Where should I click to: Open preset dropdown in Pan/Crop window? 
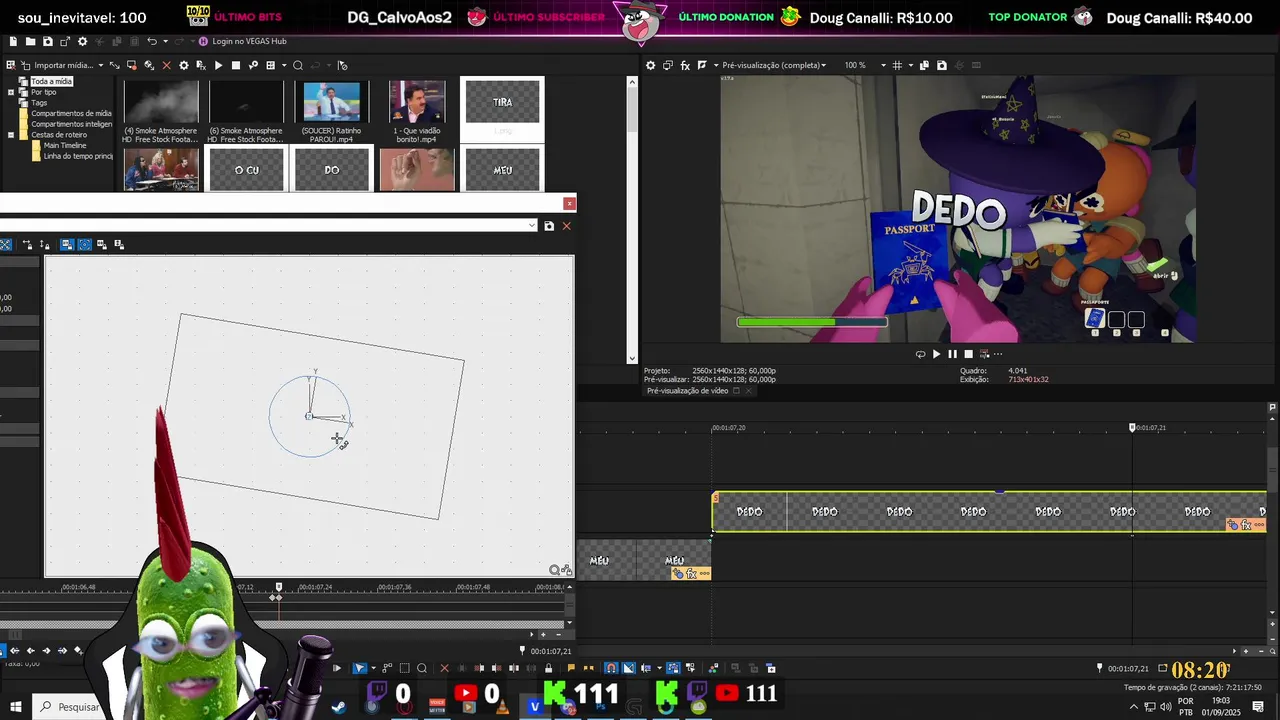tap(532, 226)
